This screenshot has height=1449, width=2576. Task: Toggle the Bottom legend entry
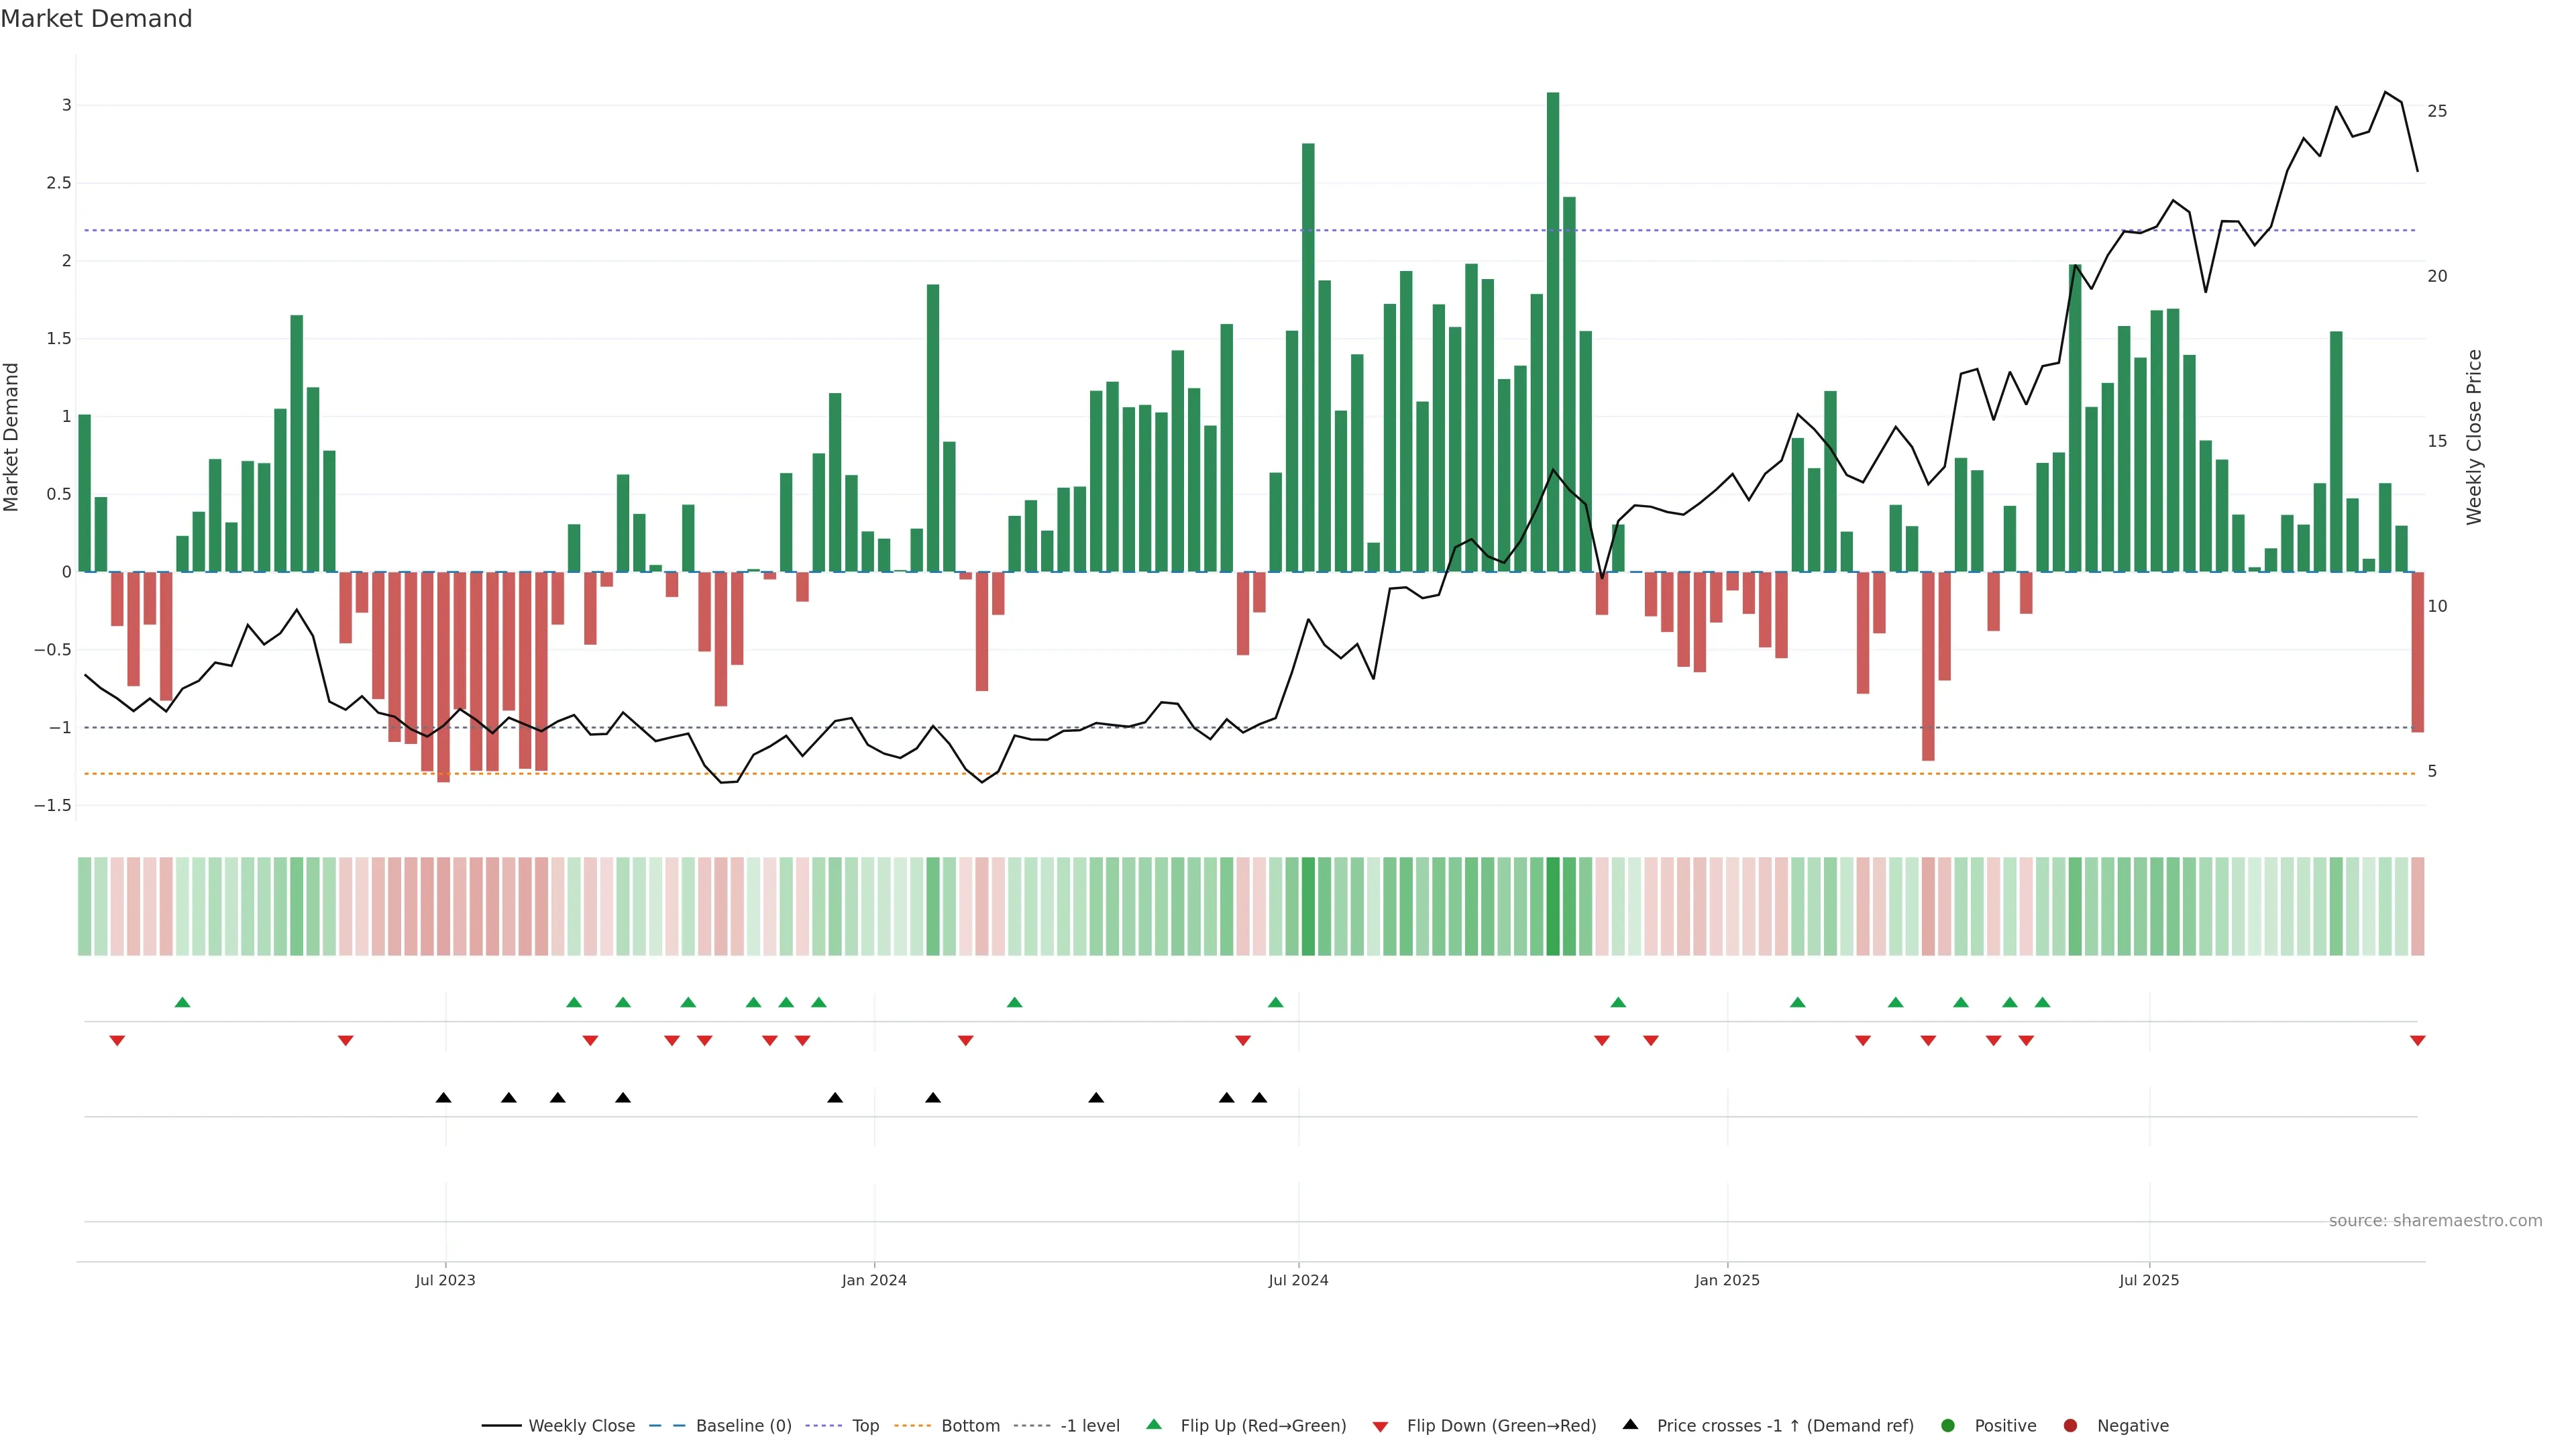(x=970, y=1426)
